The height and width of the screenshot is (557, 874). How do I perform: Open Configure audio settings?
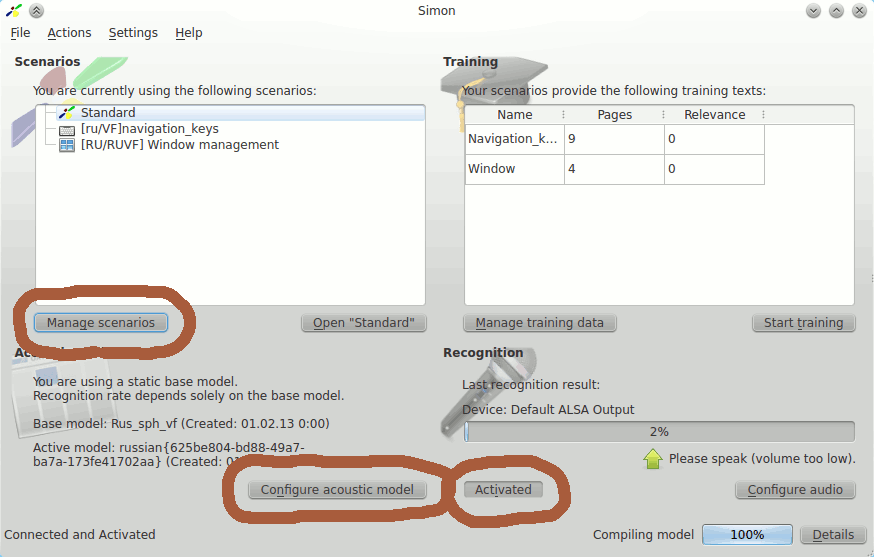[795, 490]
